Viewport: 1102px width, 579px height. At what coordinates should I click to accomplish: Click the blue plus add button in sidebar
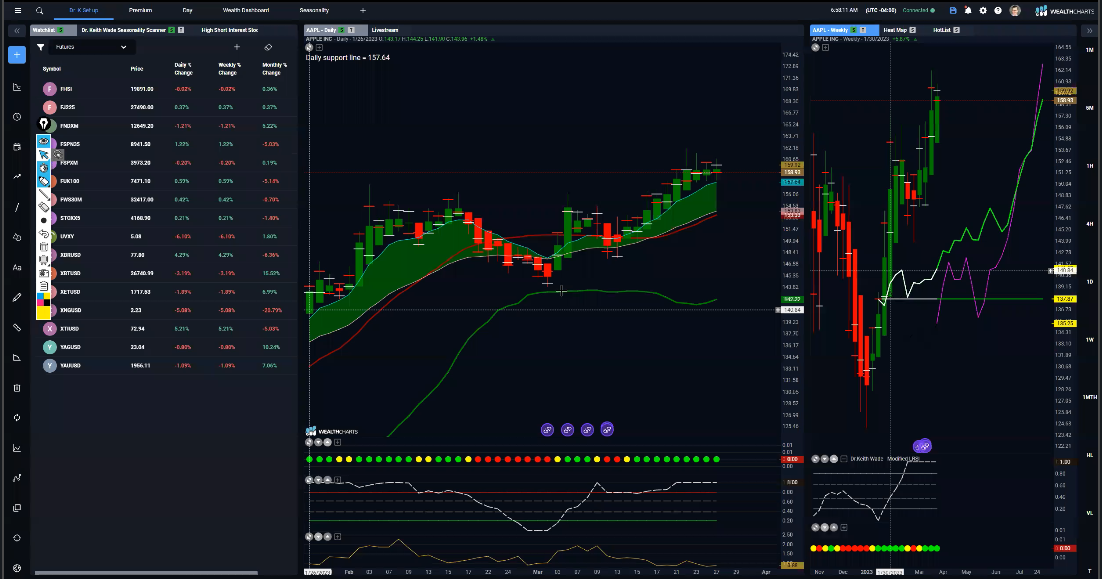(17, 55)
